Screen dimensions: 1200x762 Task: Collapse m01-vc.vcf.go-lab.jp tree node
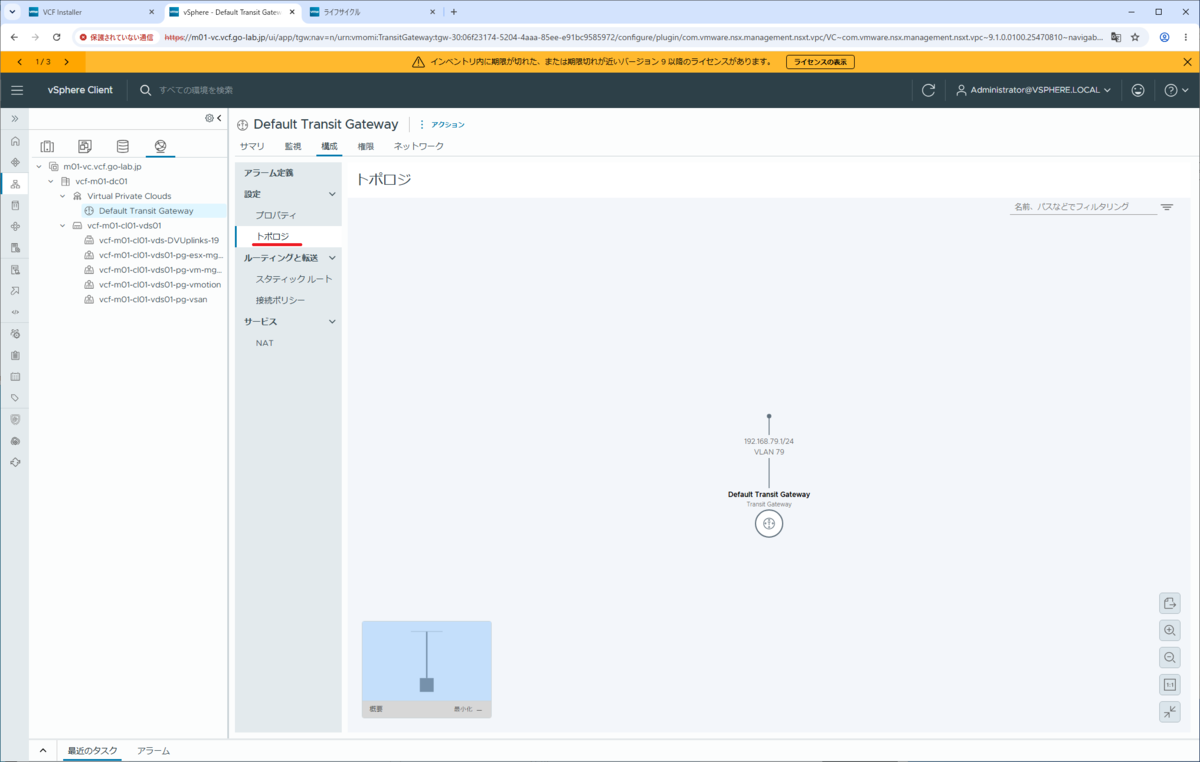pos(39,167)
